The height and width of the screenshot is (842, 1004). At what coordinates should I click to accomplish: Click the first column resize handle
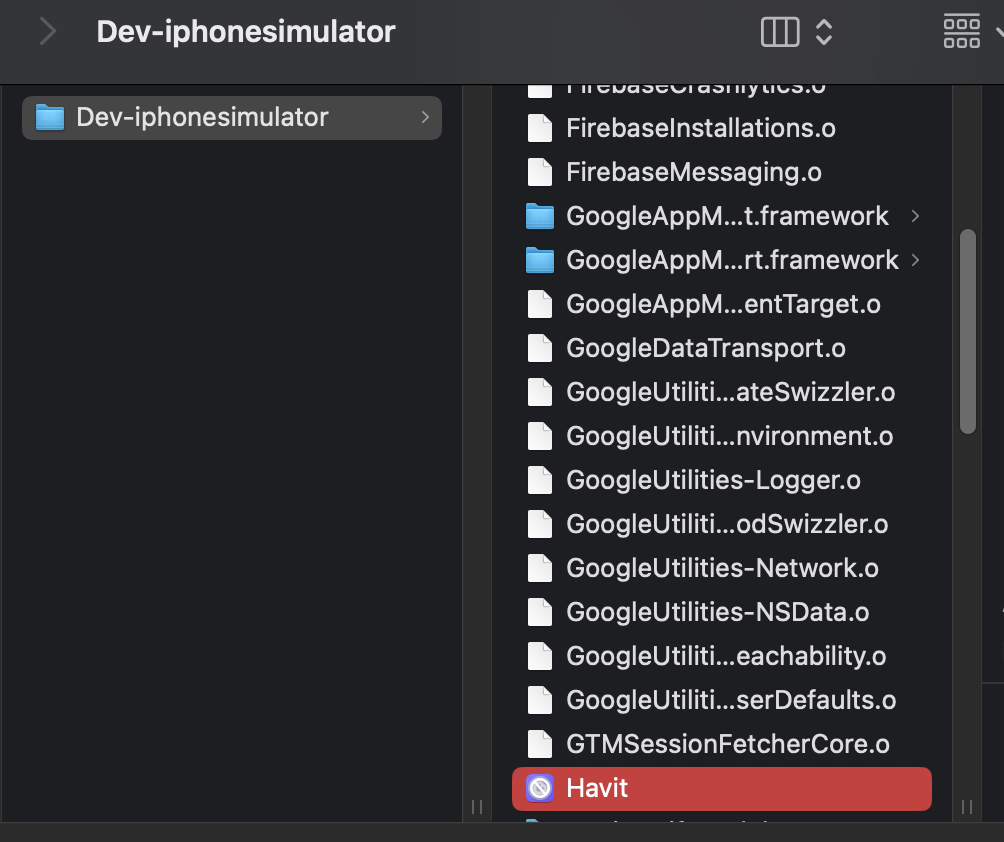click(477, 807)
